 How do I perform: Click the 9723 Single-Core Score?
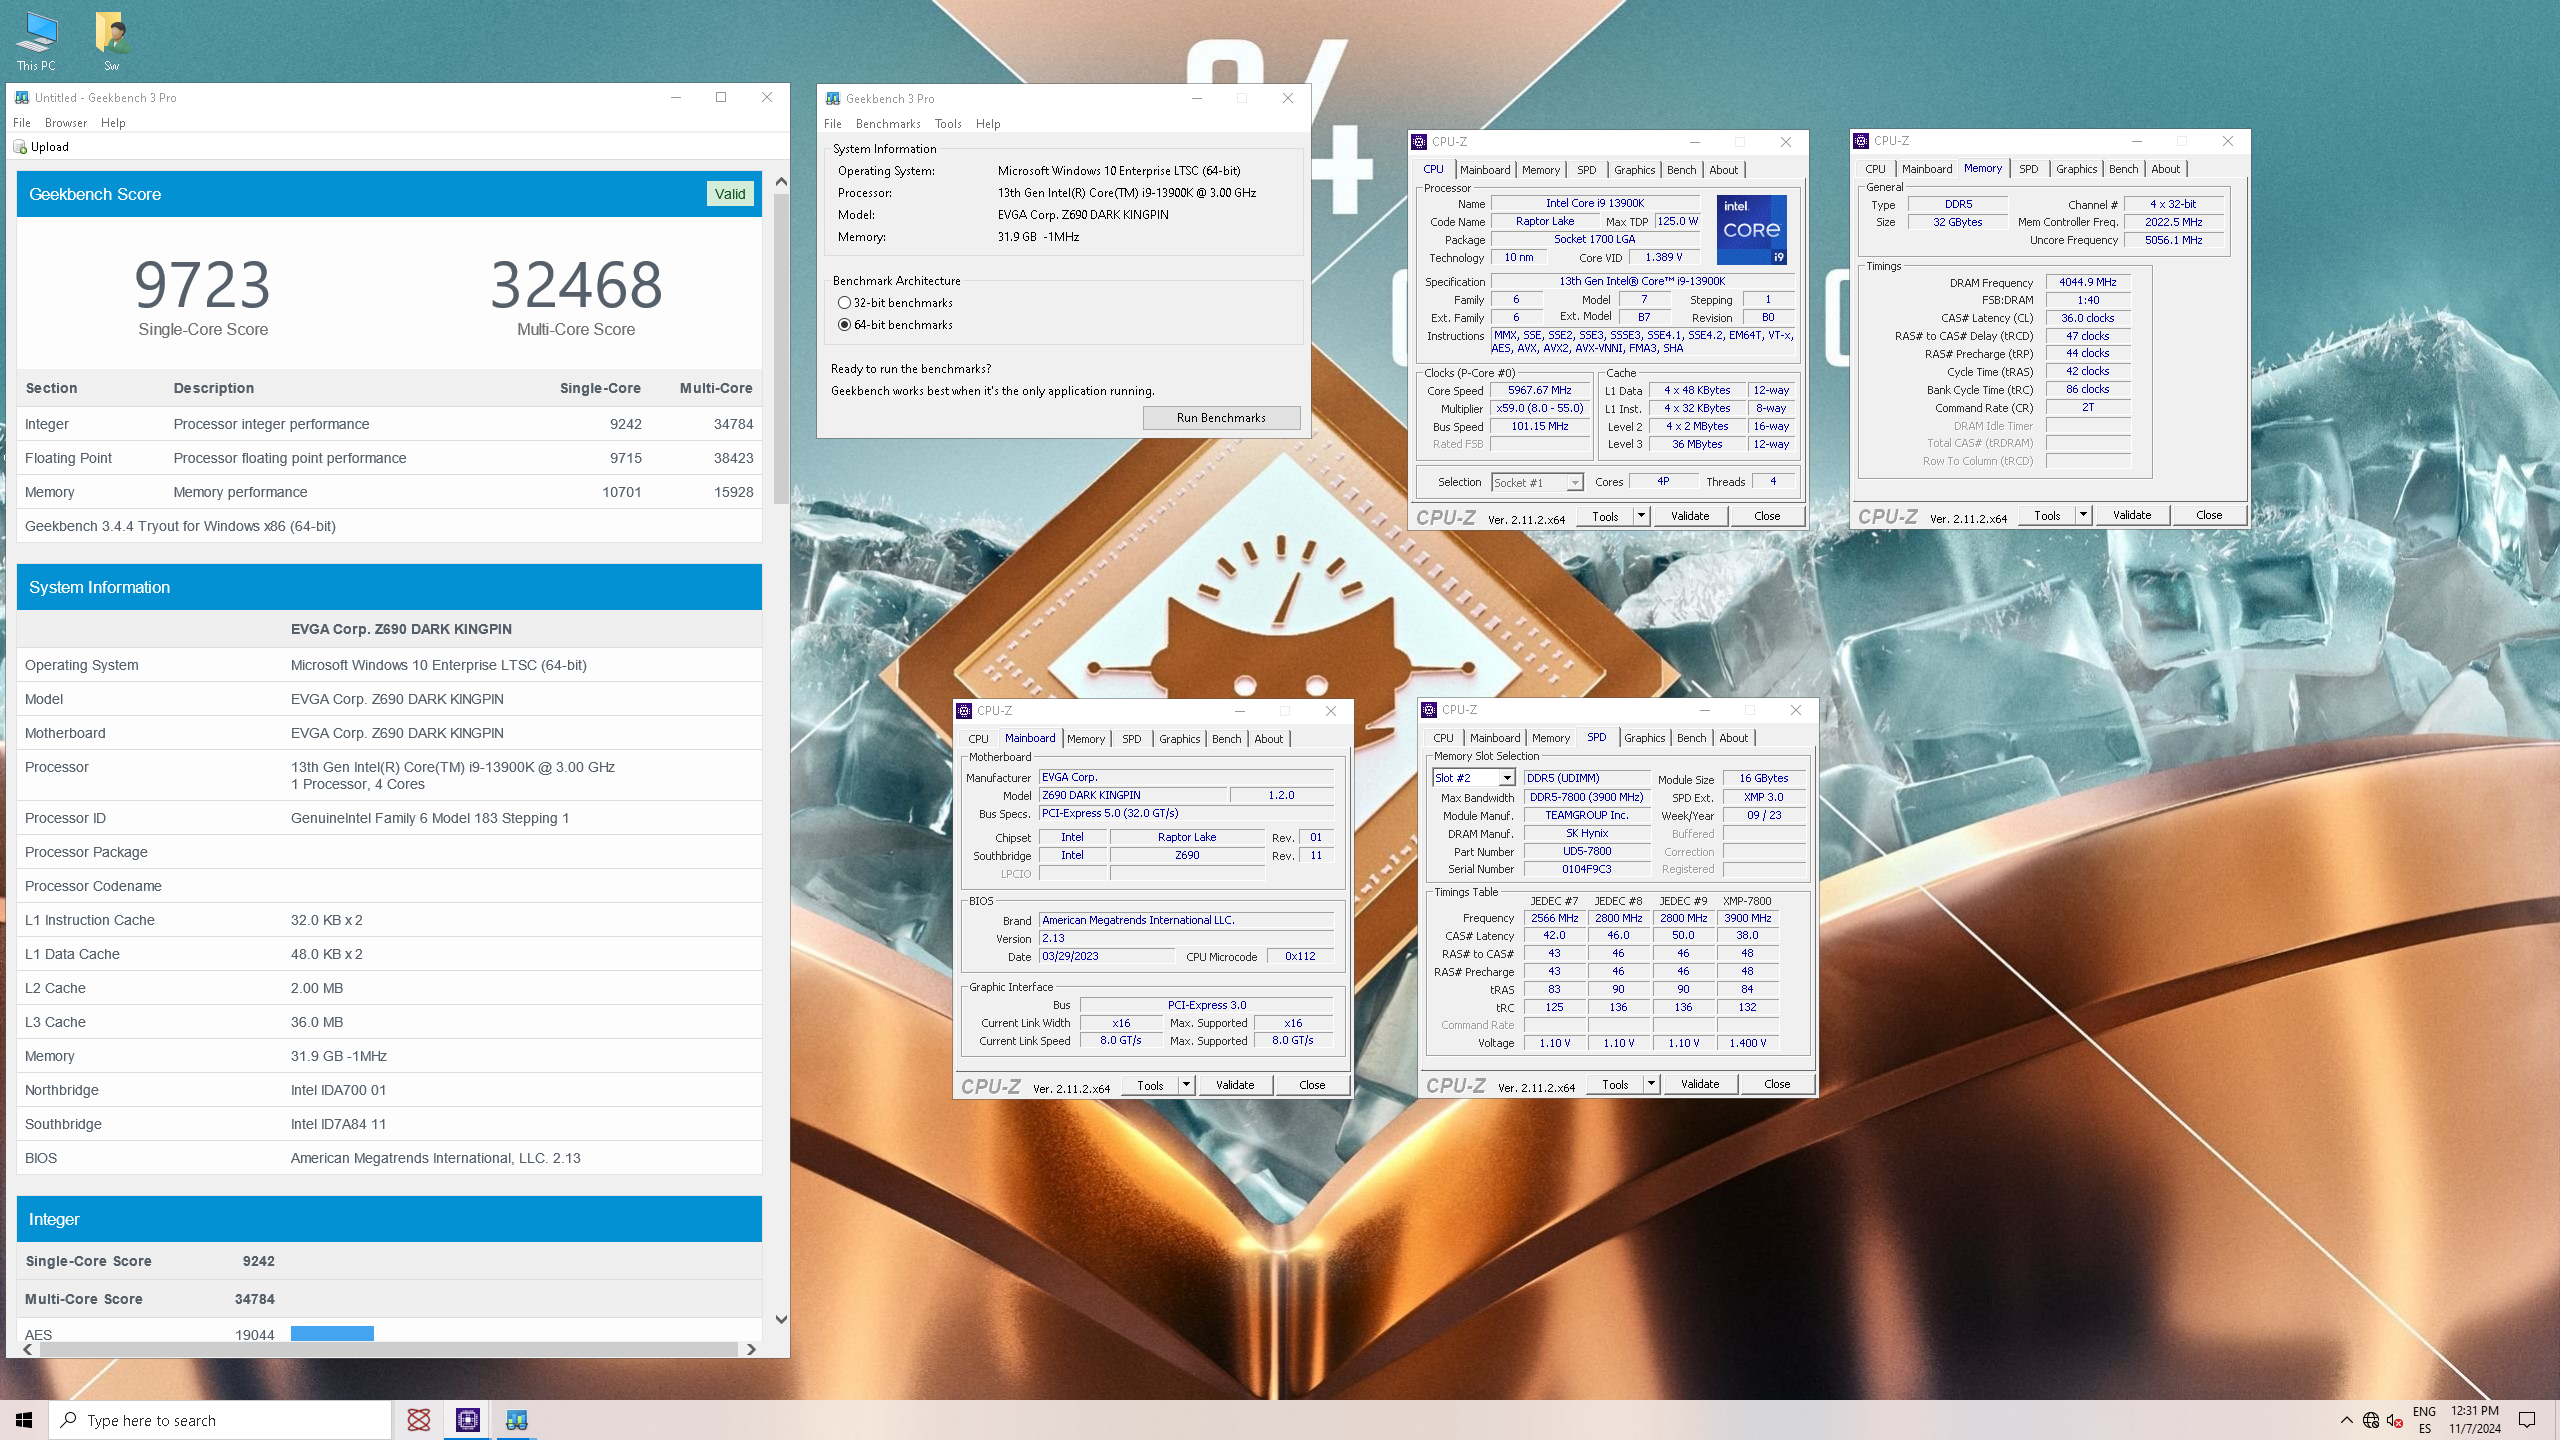(203, 285)
